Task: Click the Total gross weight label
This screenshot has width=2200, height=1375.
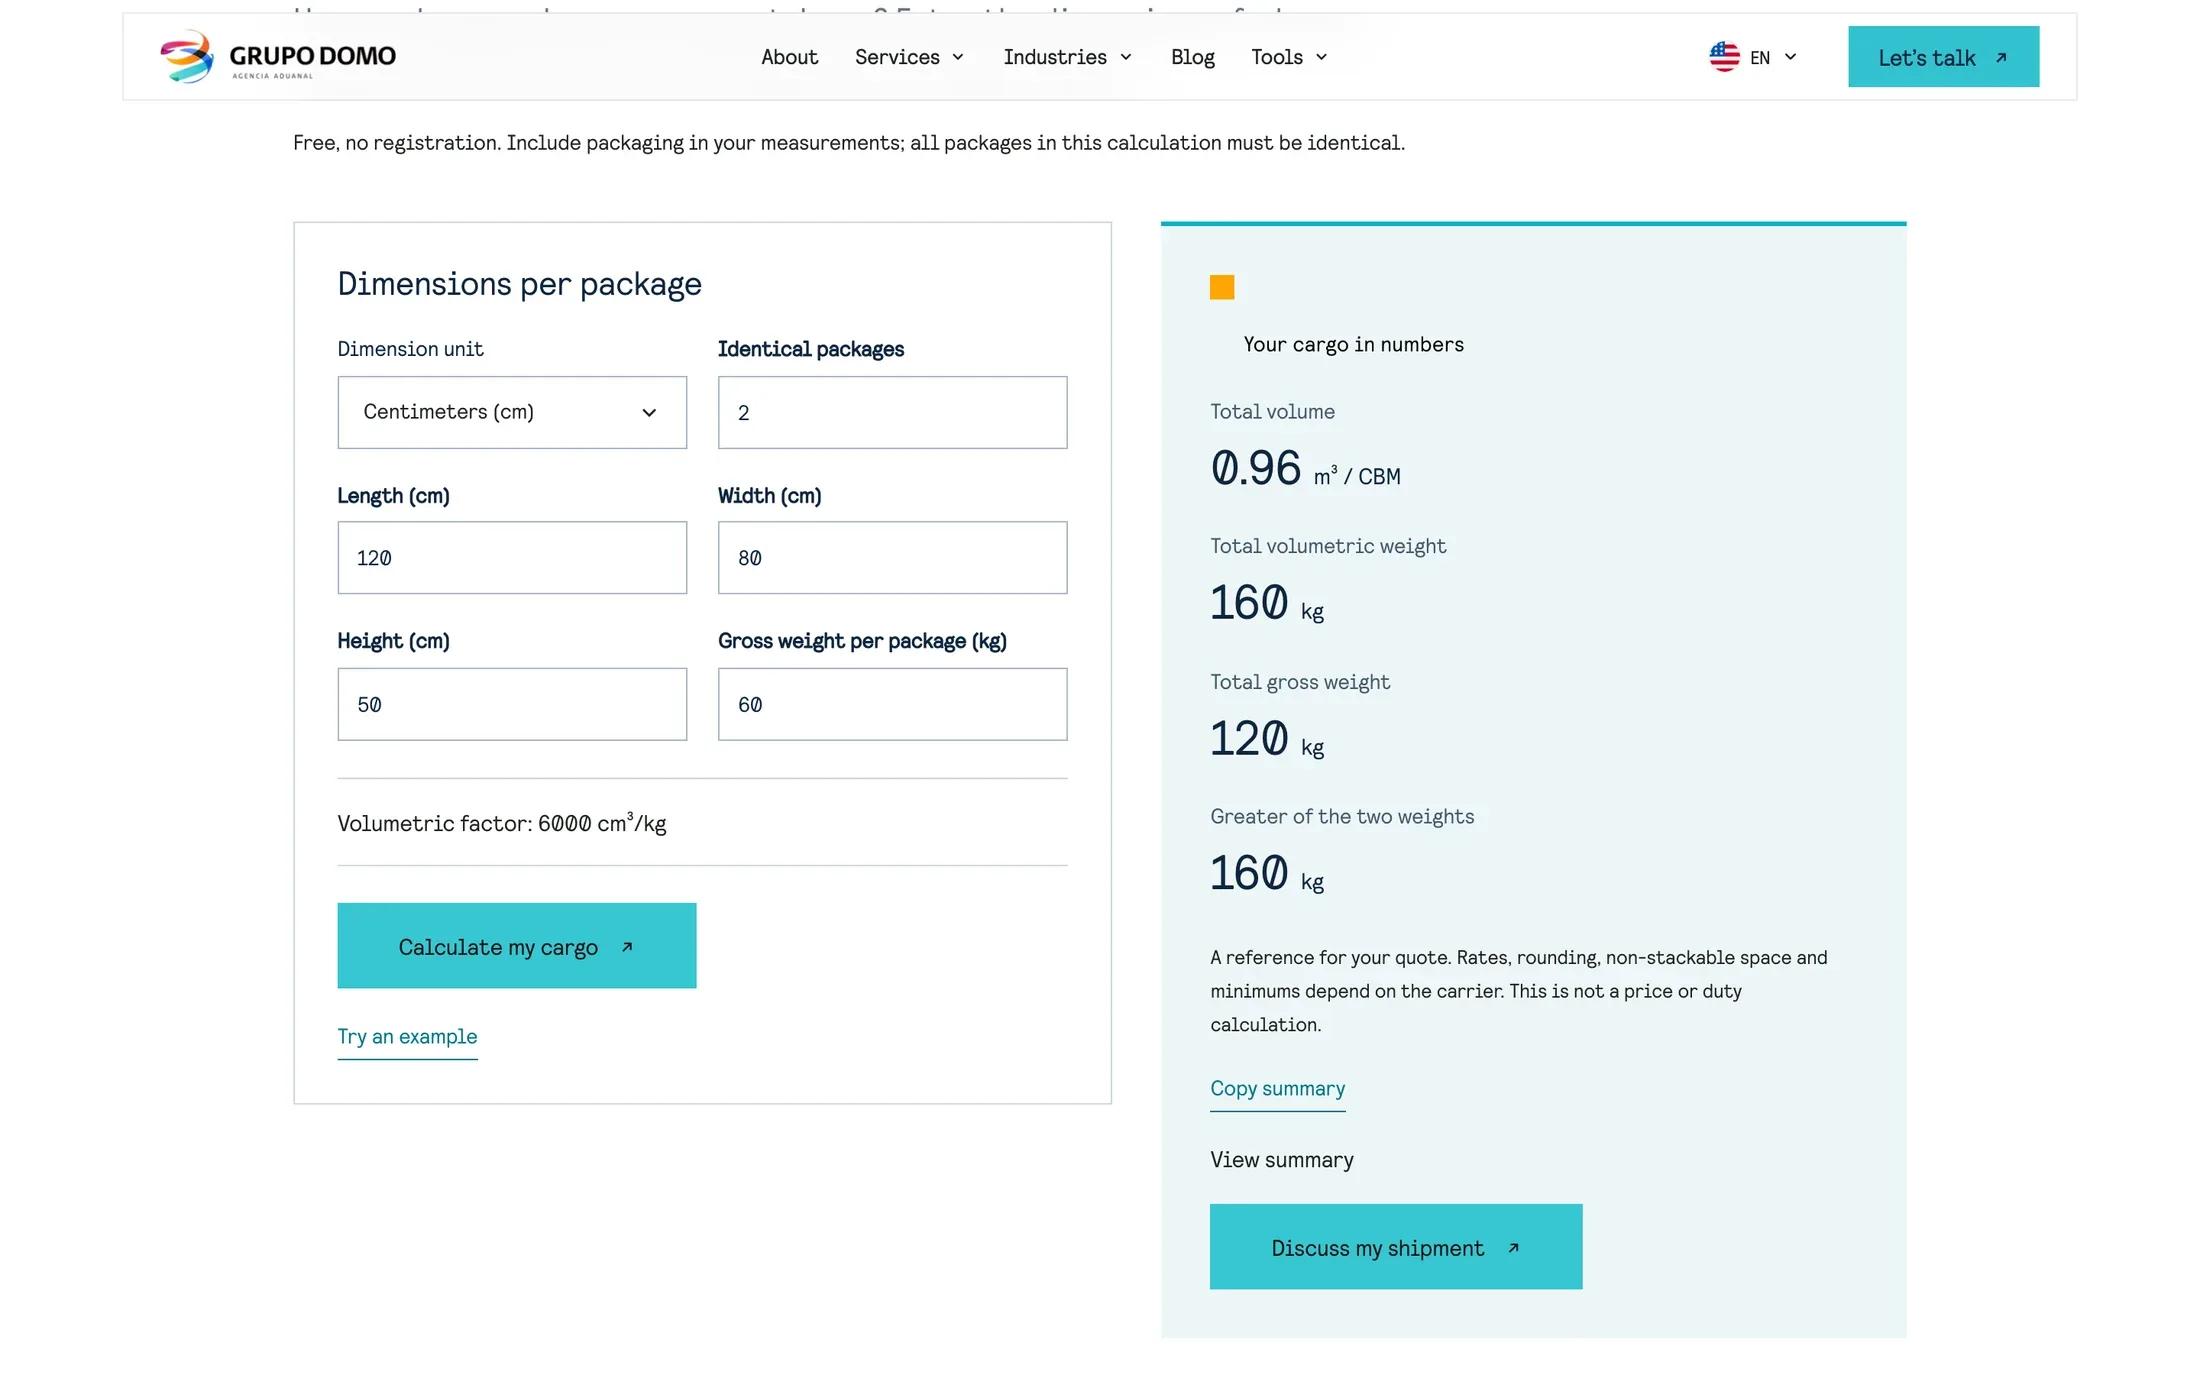Action: click(1299, 682)
